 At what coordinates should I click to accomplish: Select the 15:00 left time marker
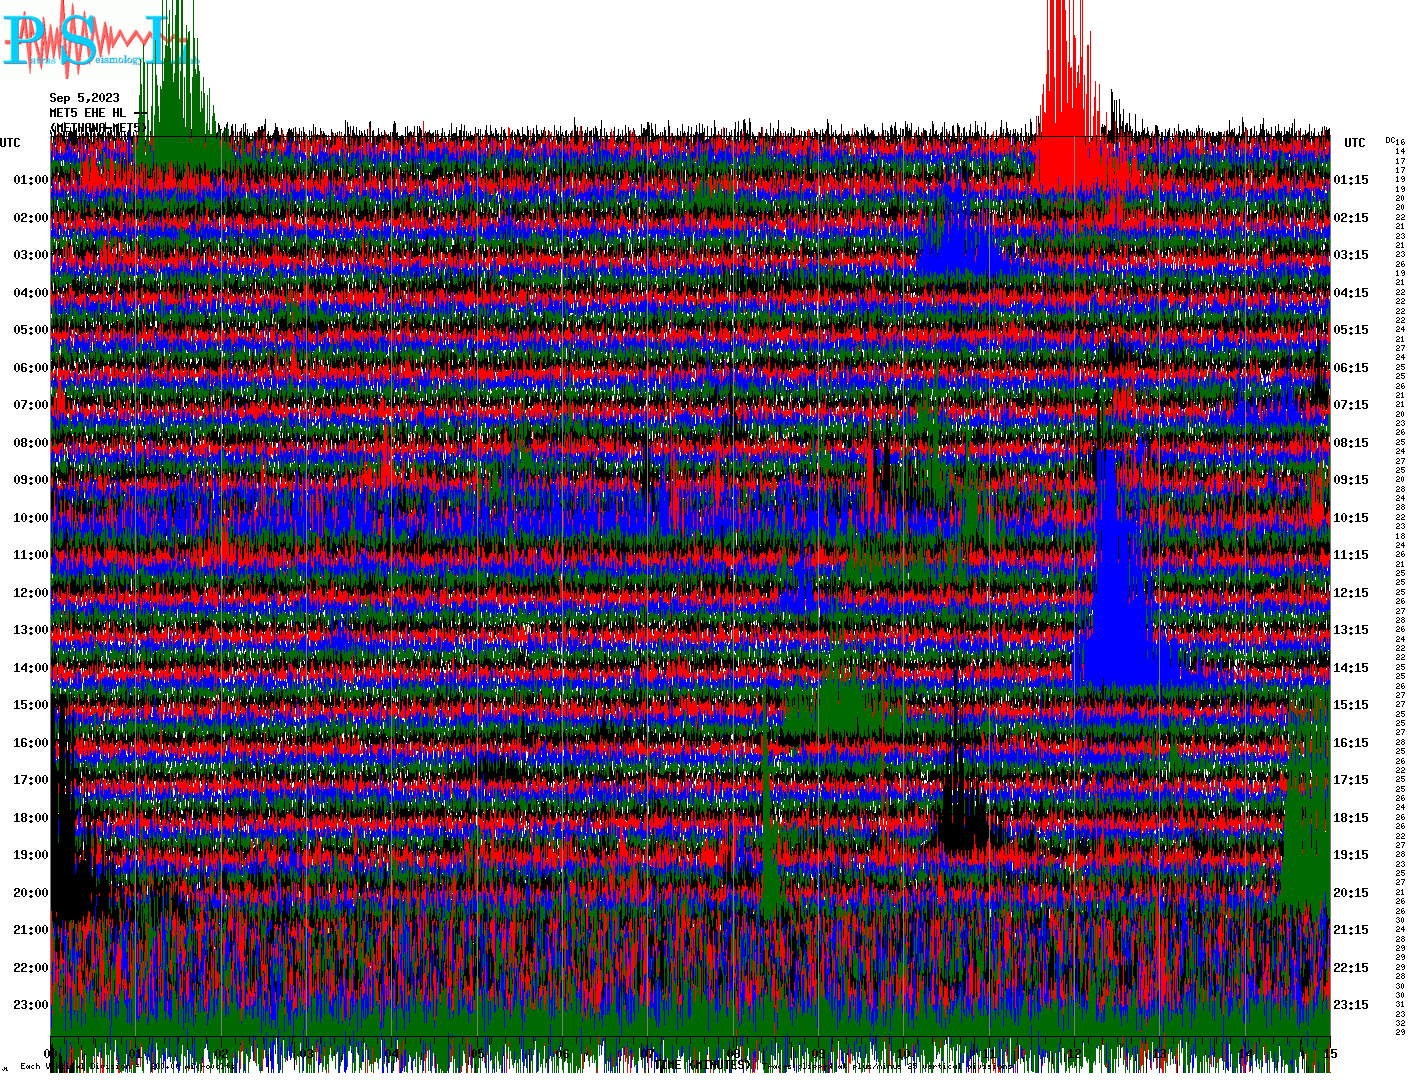pyautogui.click(x=30, y=705)
